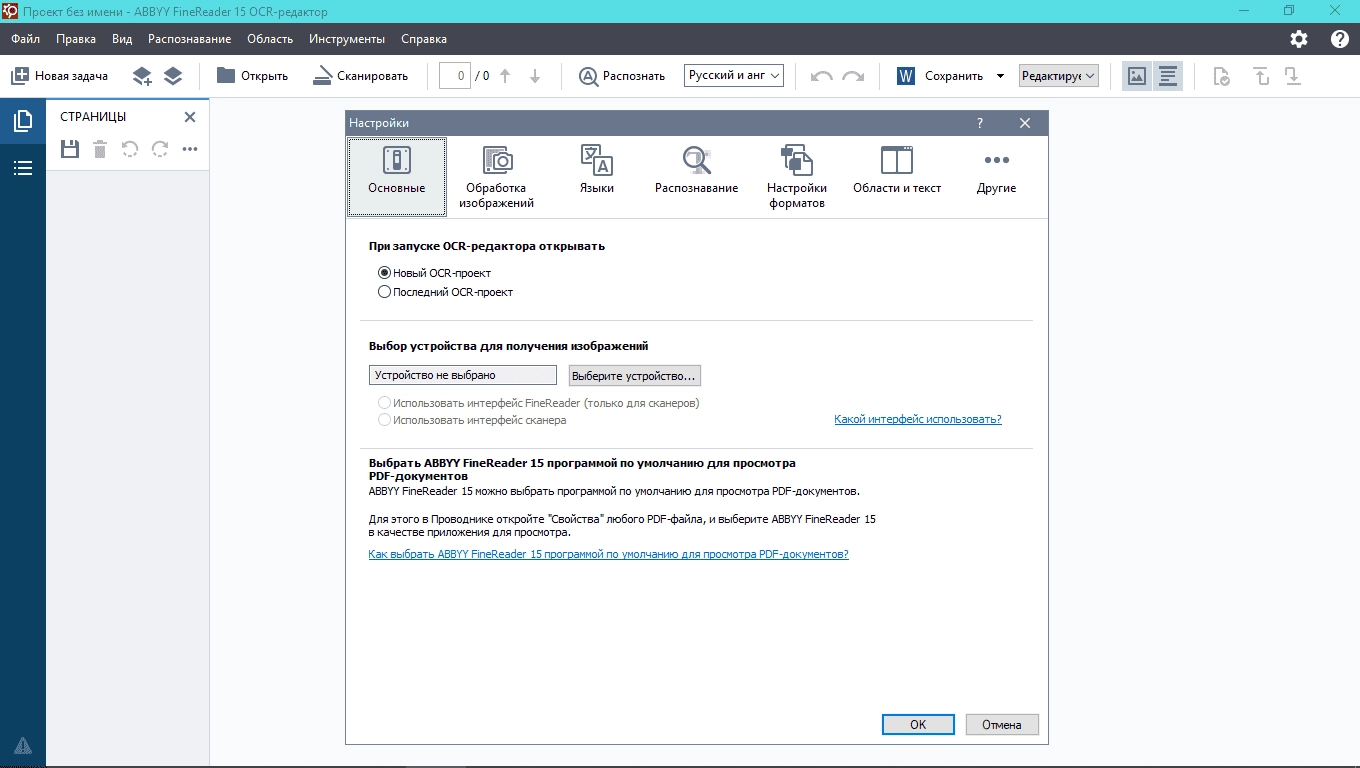Open the recognition language dropdown
1360x768 pixels.
[x=734, y=75]
